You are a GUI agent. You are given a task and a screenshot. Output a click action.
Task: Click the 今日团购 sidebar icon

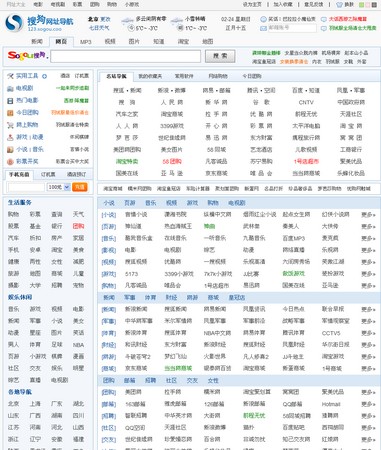tap(10, 113)
